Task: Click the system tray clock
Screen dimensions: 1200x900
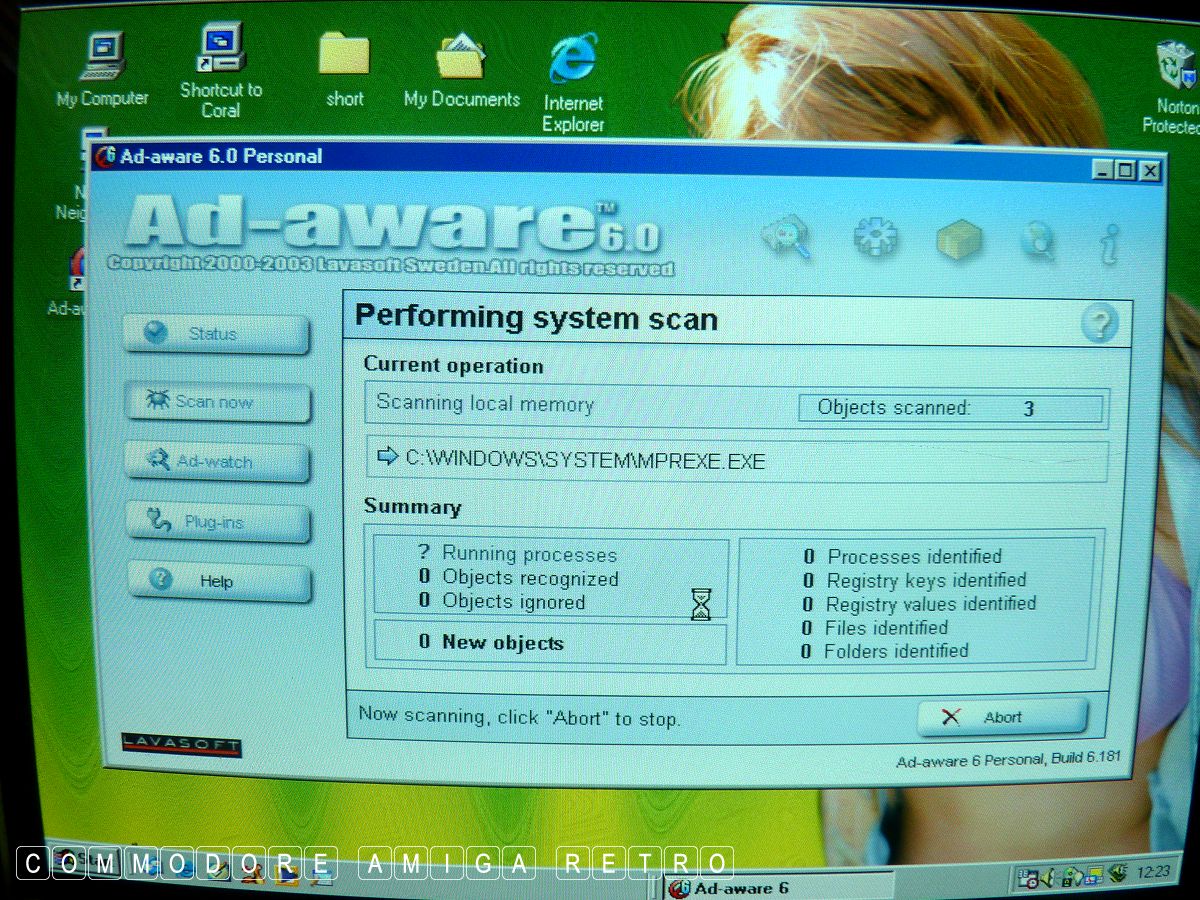Action: [x=1153, y=872]
